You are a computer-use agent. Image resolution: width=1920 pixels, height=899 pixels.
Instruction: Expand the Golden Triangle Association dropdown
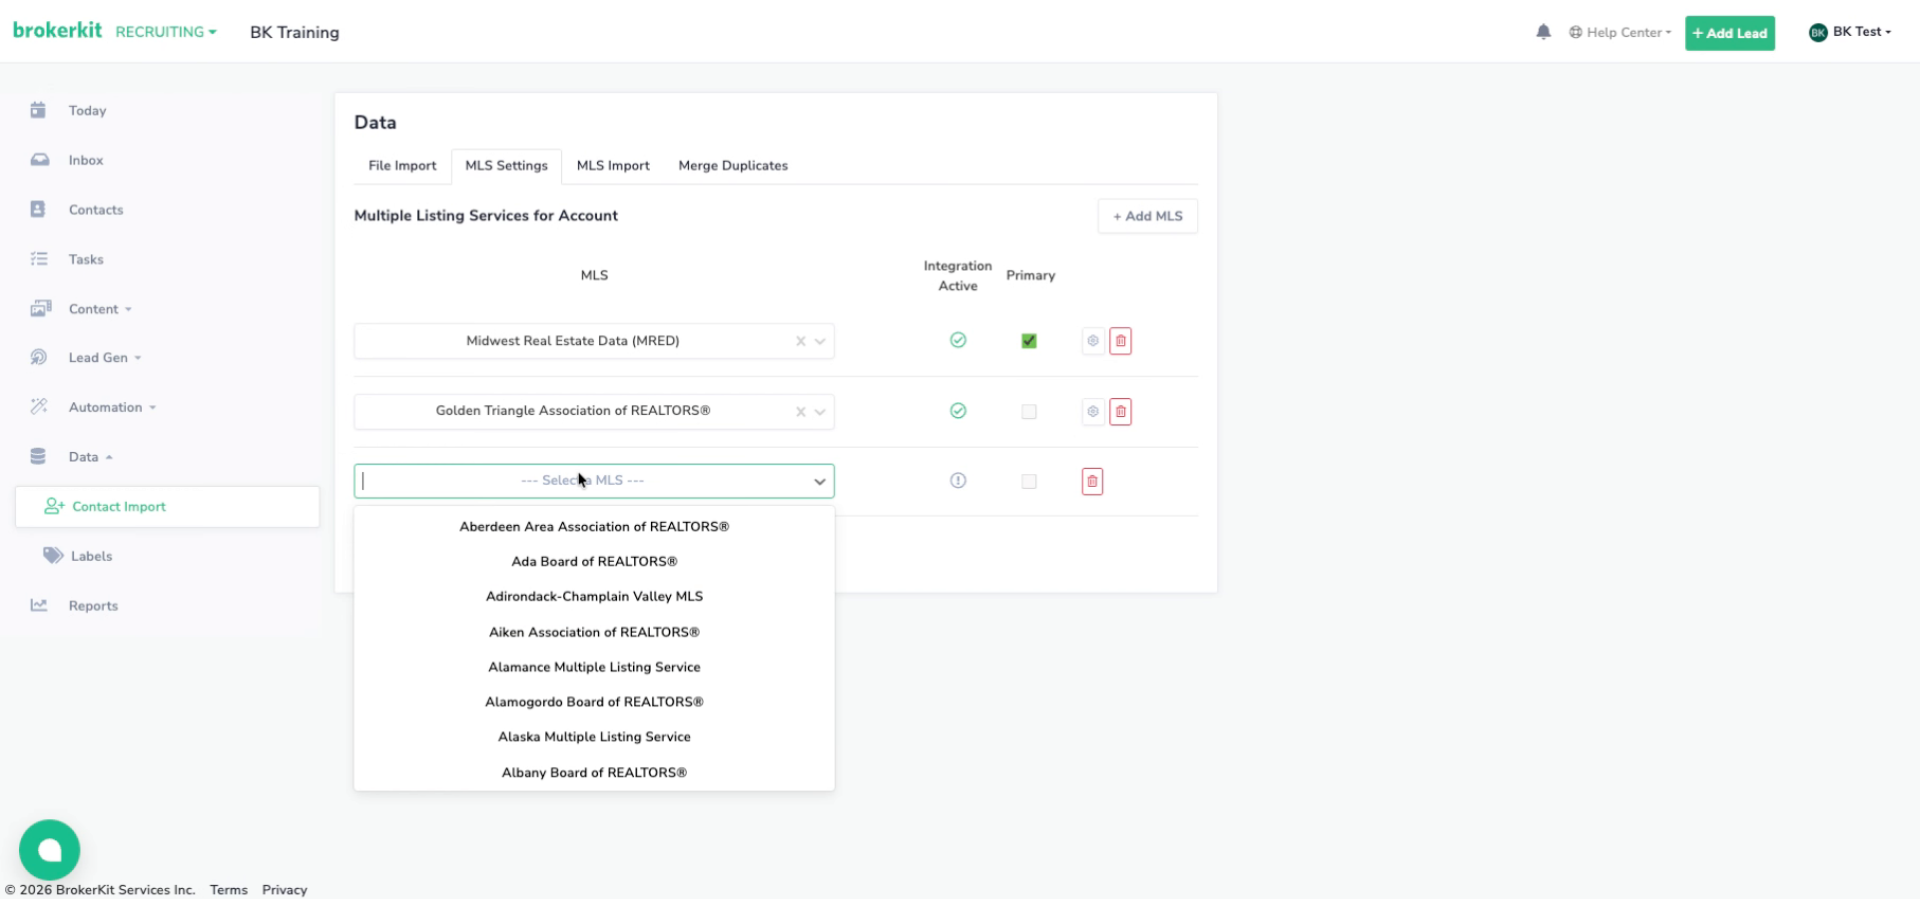[x=820, y=411]
